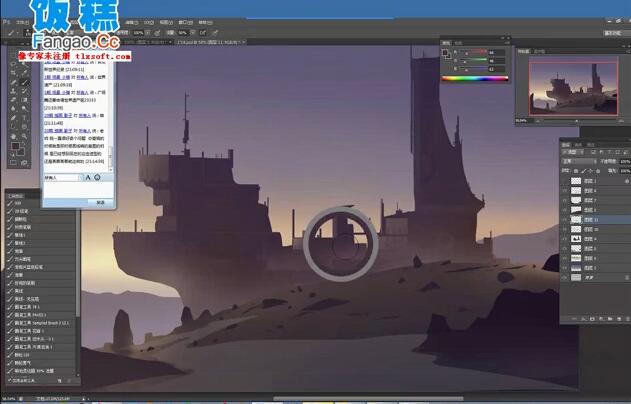This screenshot has height=404, width=631.
Task: Switch to the 色板 (Swatches) tab
Action: (458, 43)
